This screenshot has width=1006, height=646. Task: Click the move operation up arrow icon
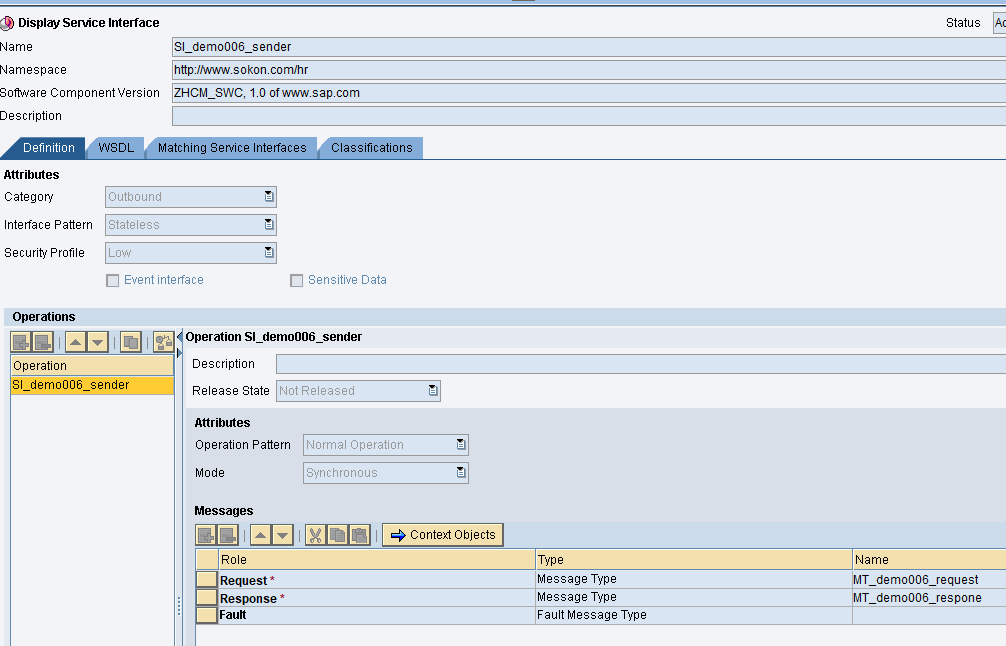77,341
